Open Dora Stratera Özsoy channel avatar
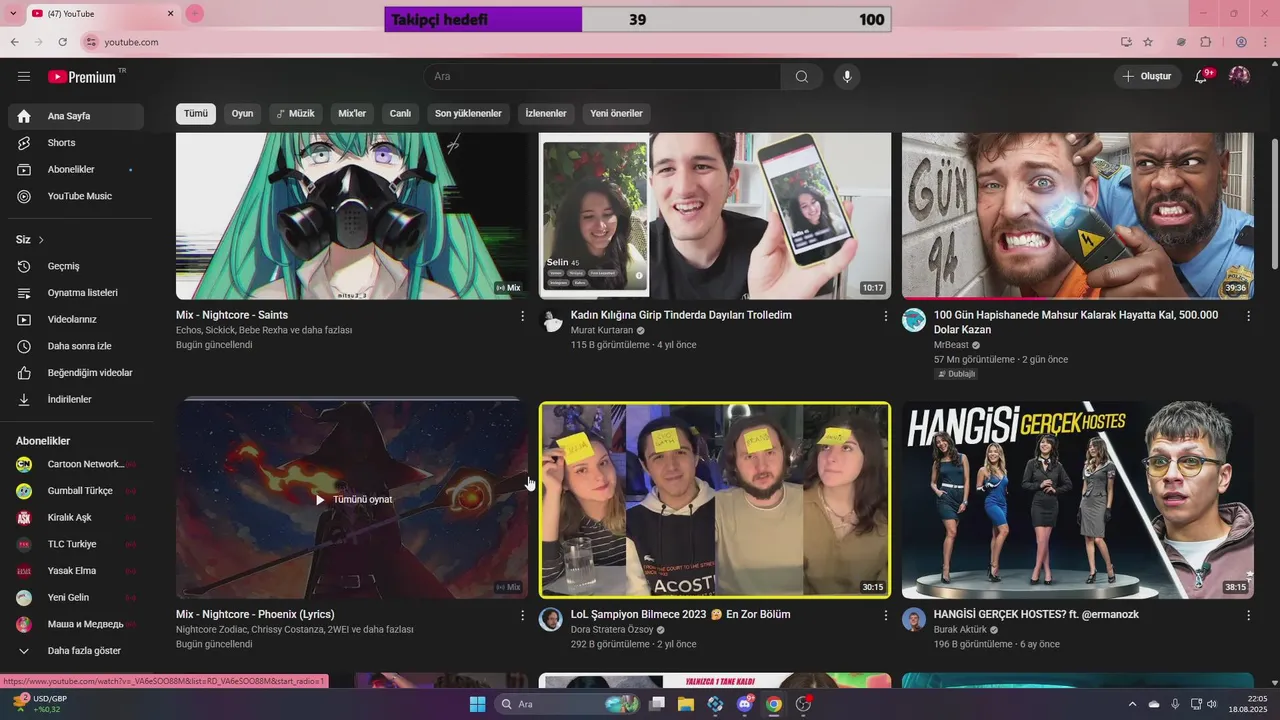The height and width of the screenshot is (720, 1280). click(x=551, y=619)
